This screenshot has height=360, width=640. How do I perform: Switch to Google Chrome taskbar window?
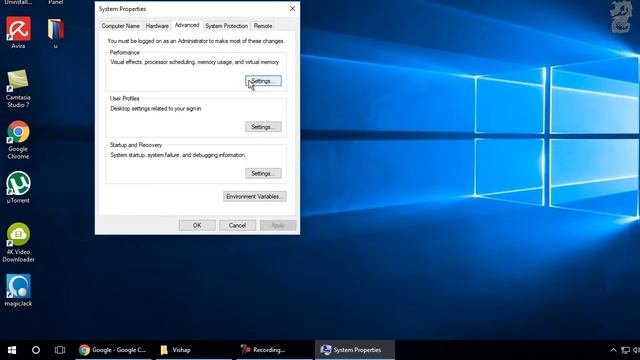(x=113, y=350)
